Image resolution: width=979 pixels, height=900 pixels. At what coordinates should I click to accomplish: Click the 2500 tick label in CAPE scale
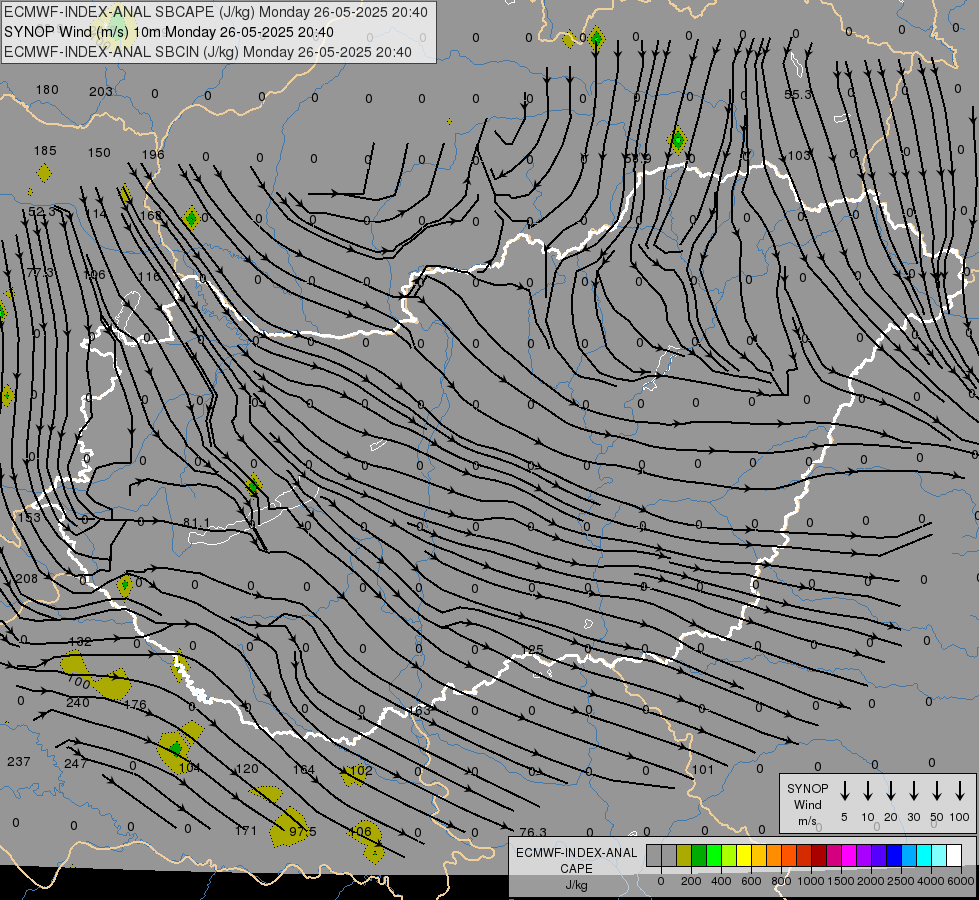point(900,881)
